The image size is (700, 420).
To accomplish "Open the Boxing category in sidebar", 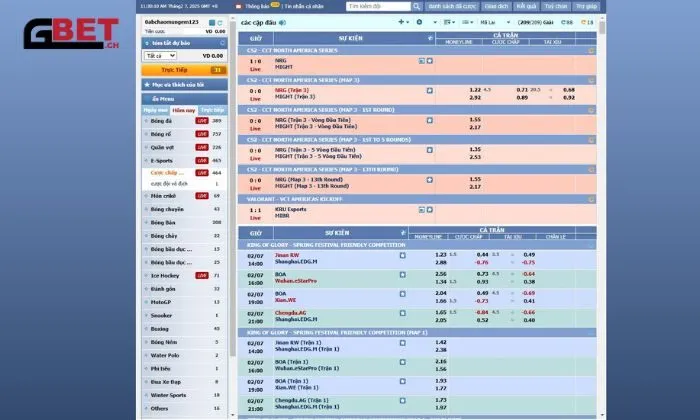I will [184, 329].
